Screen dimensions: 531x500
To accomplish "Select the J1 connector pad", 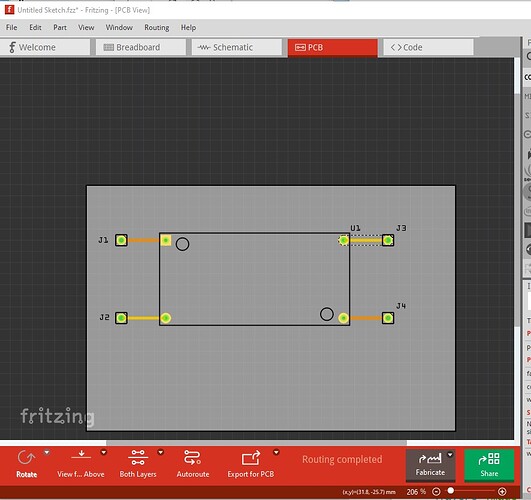I will coord(121,240).
